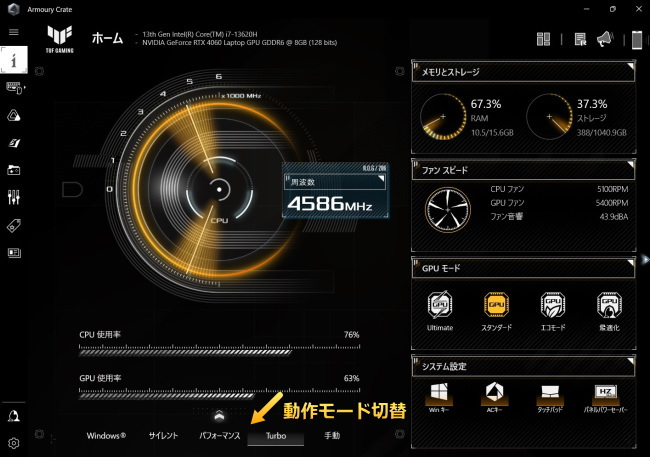Open the hamburger menu in the sidebar

[x=14, y=32]
